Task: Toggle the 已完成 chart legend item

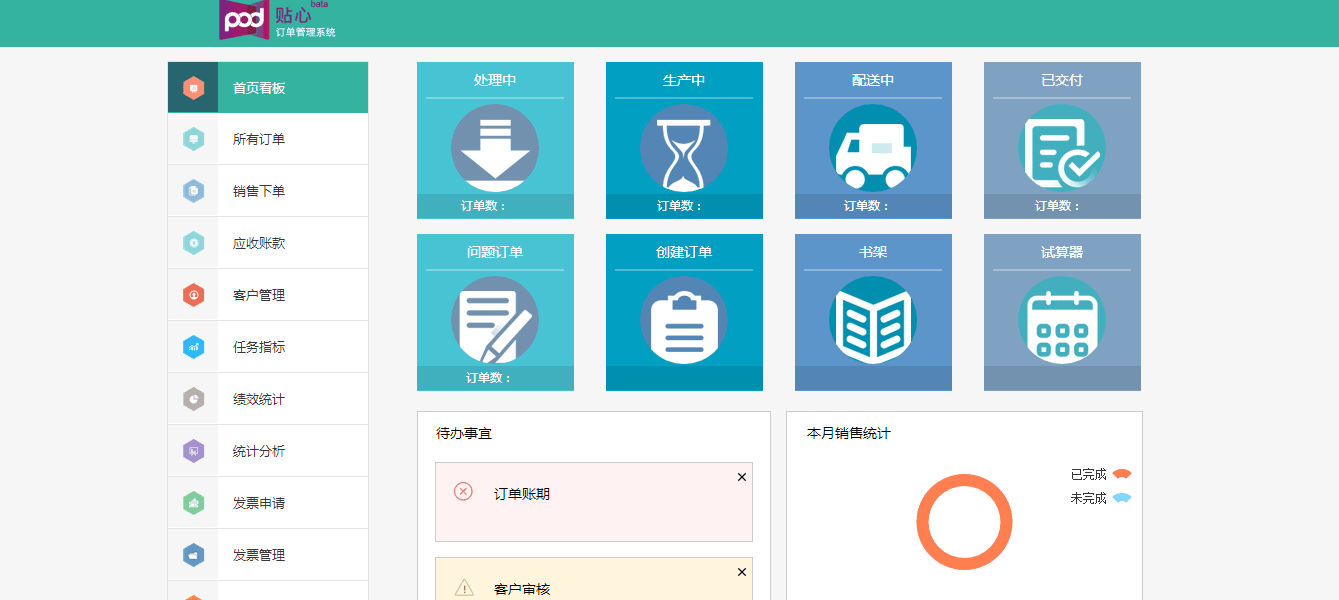Action: point(1100,474)
